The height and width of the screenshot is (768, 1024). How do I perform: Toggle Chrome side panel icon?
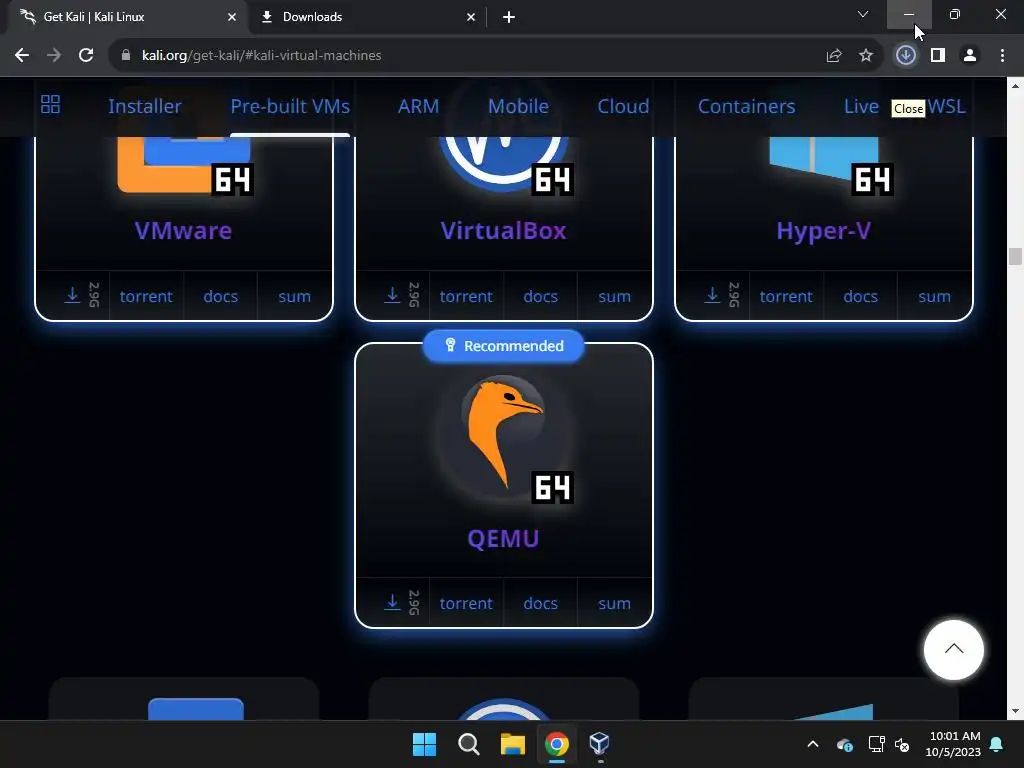pyautogui.click(x=938, y=56)
